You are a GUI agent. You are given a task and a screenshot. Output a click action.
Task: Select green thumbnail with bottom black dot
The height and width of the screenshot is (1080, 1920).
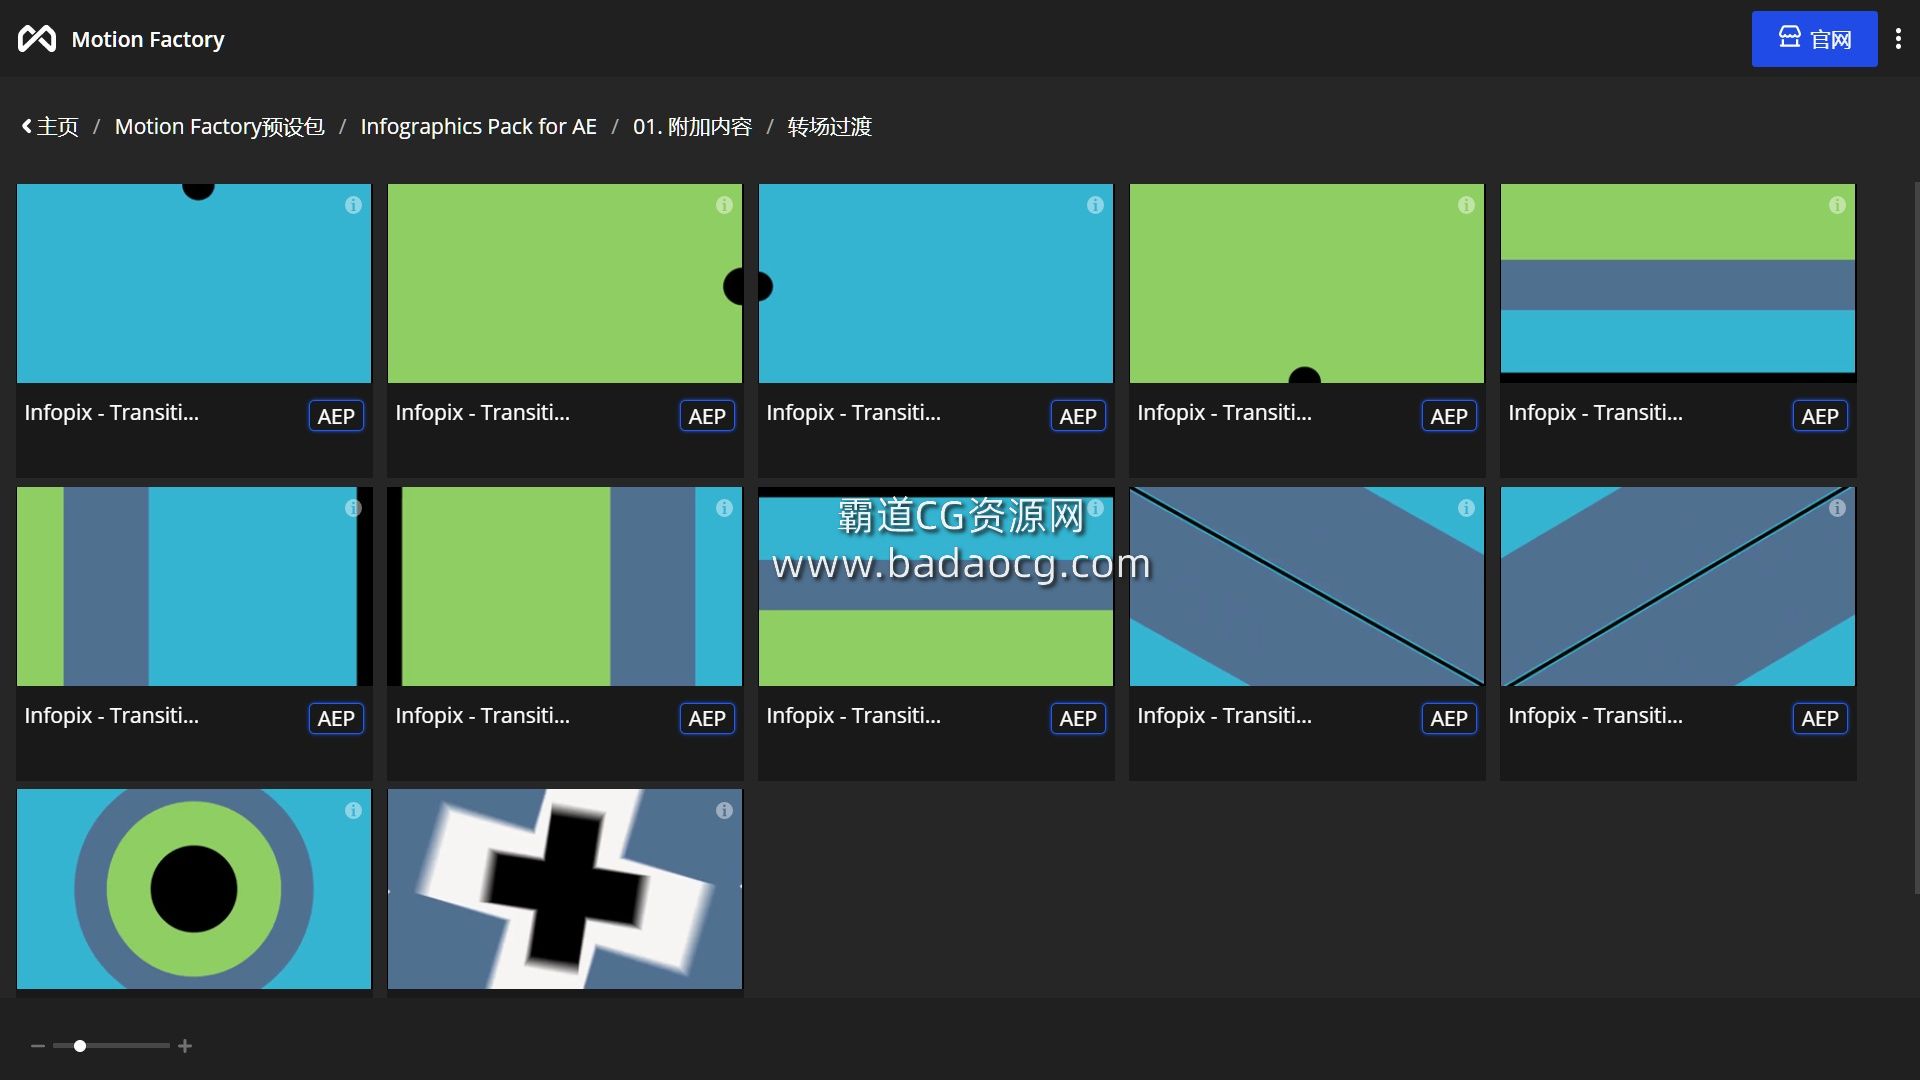click(1307, 283)
